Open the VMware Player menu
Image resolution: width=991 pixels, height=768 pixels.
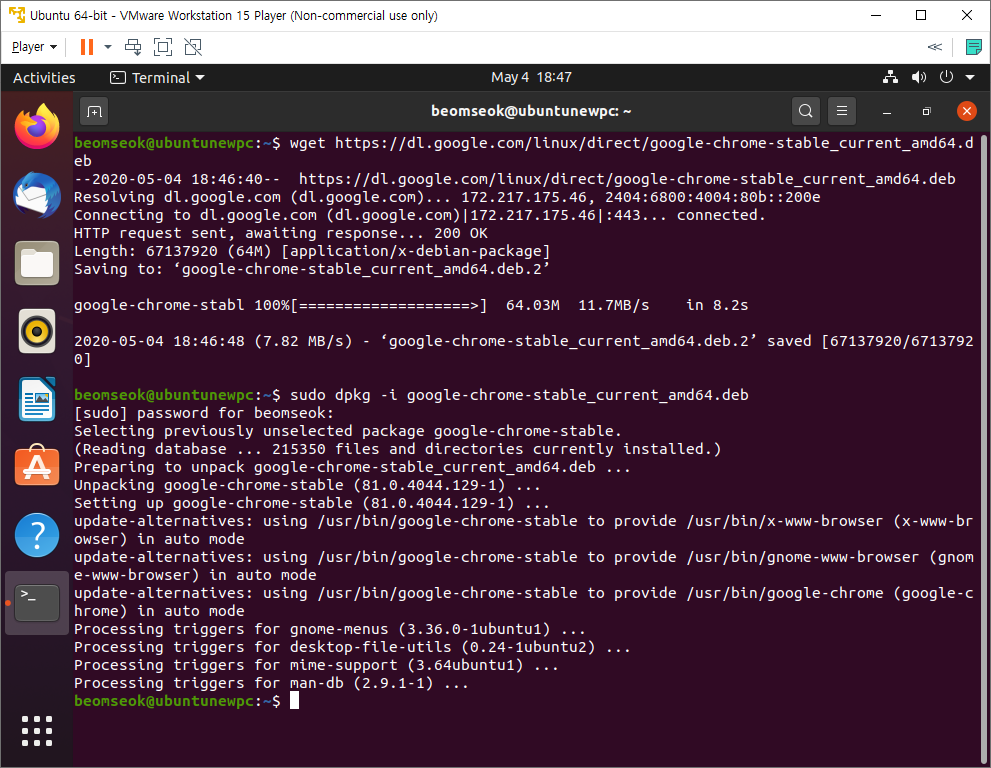(34, 47)
